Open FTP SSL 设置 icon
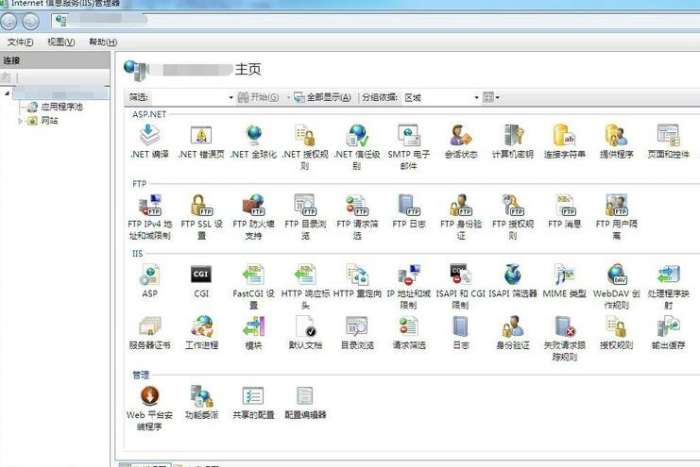 point(201,217)
